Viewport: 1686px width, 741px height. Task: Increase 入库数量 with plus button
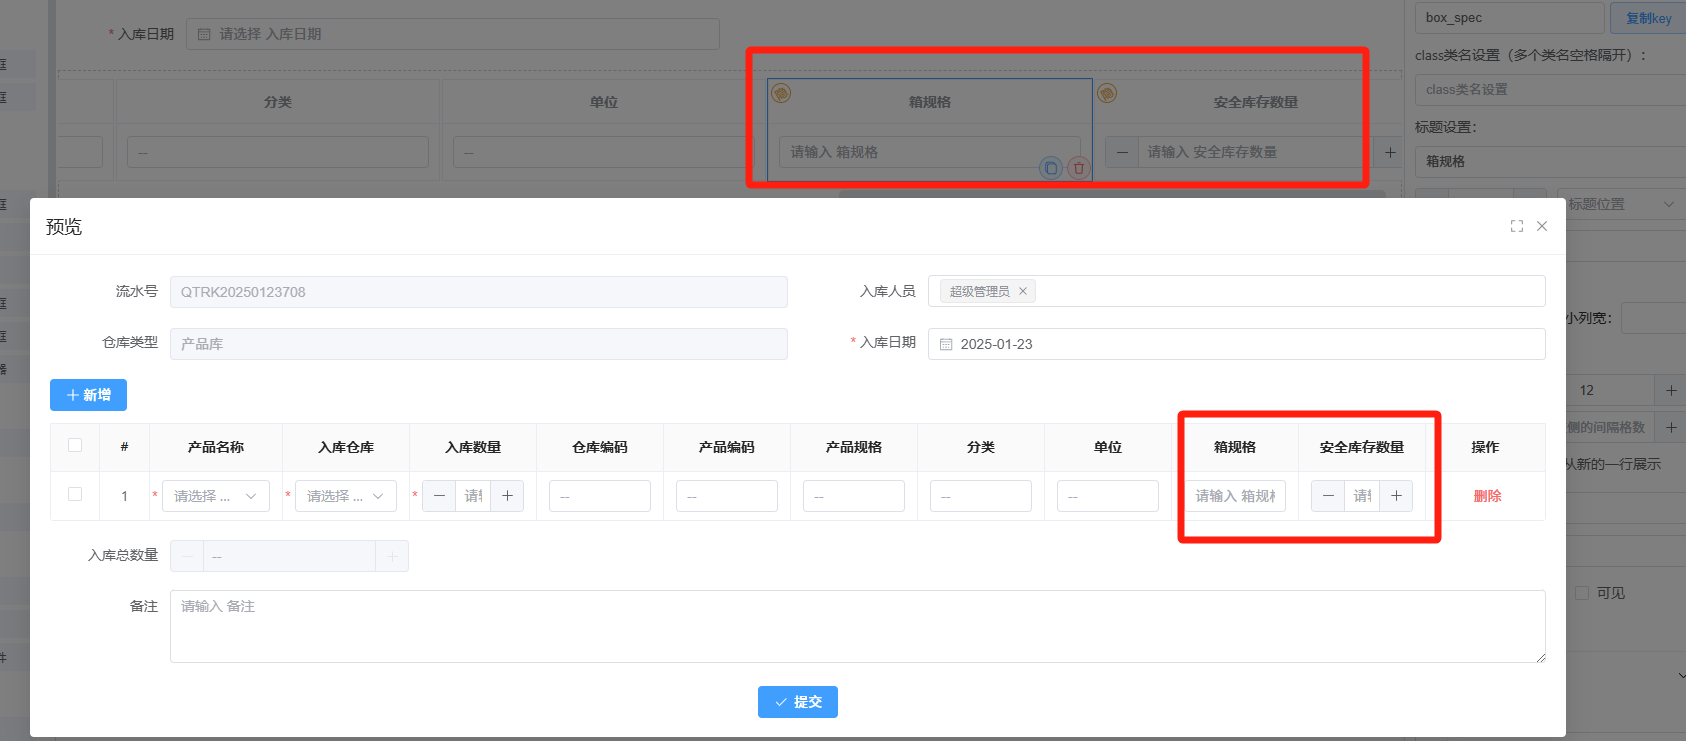click(507, 496)
